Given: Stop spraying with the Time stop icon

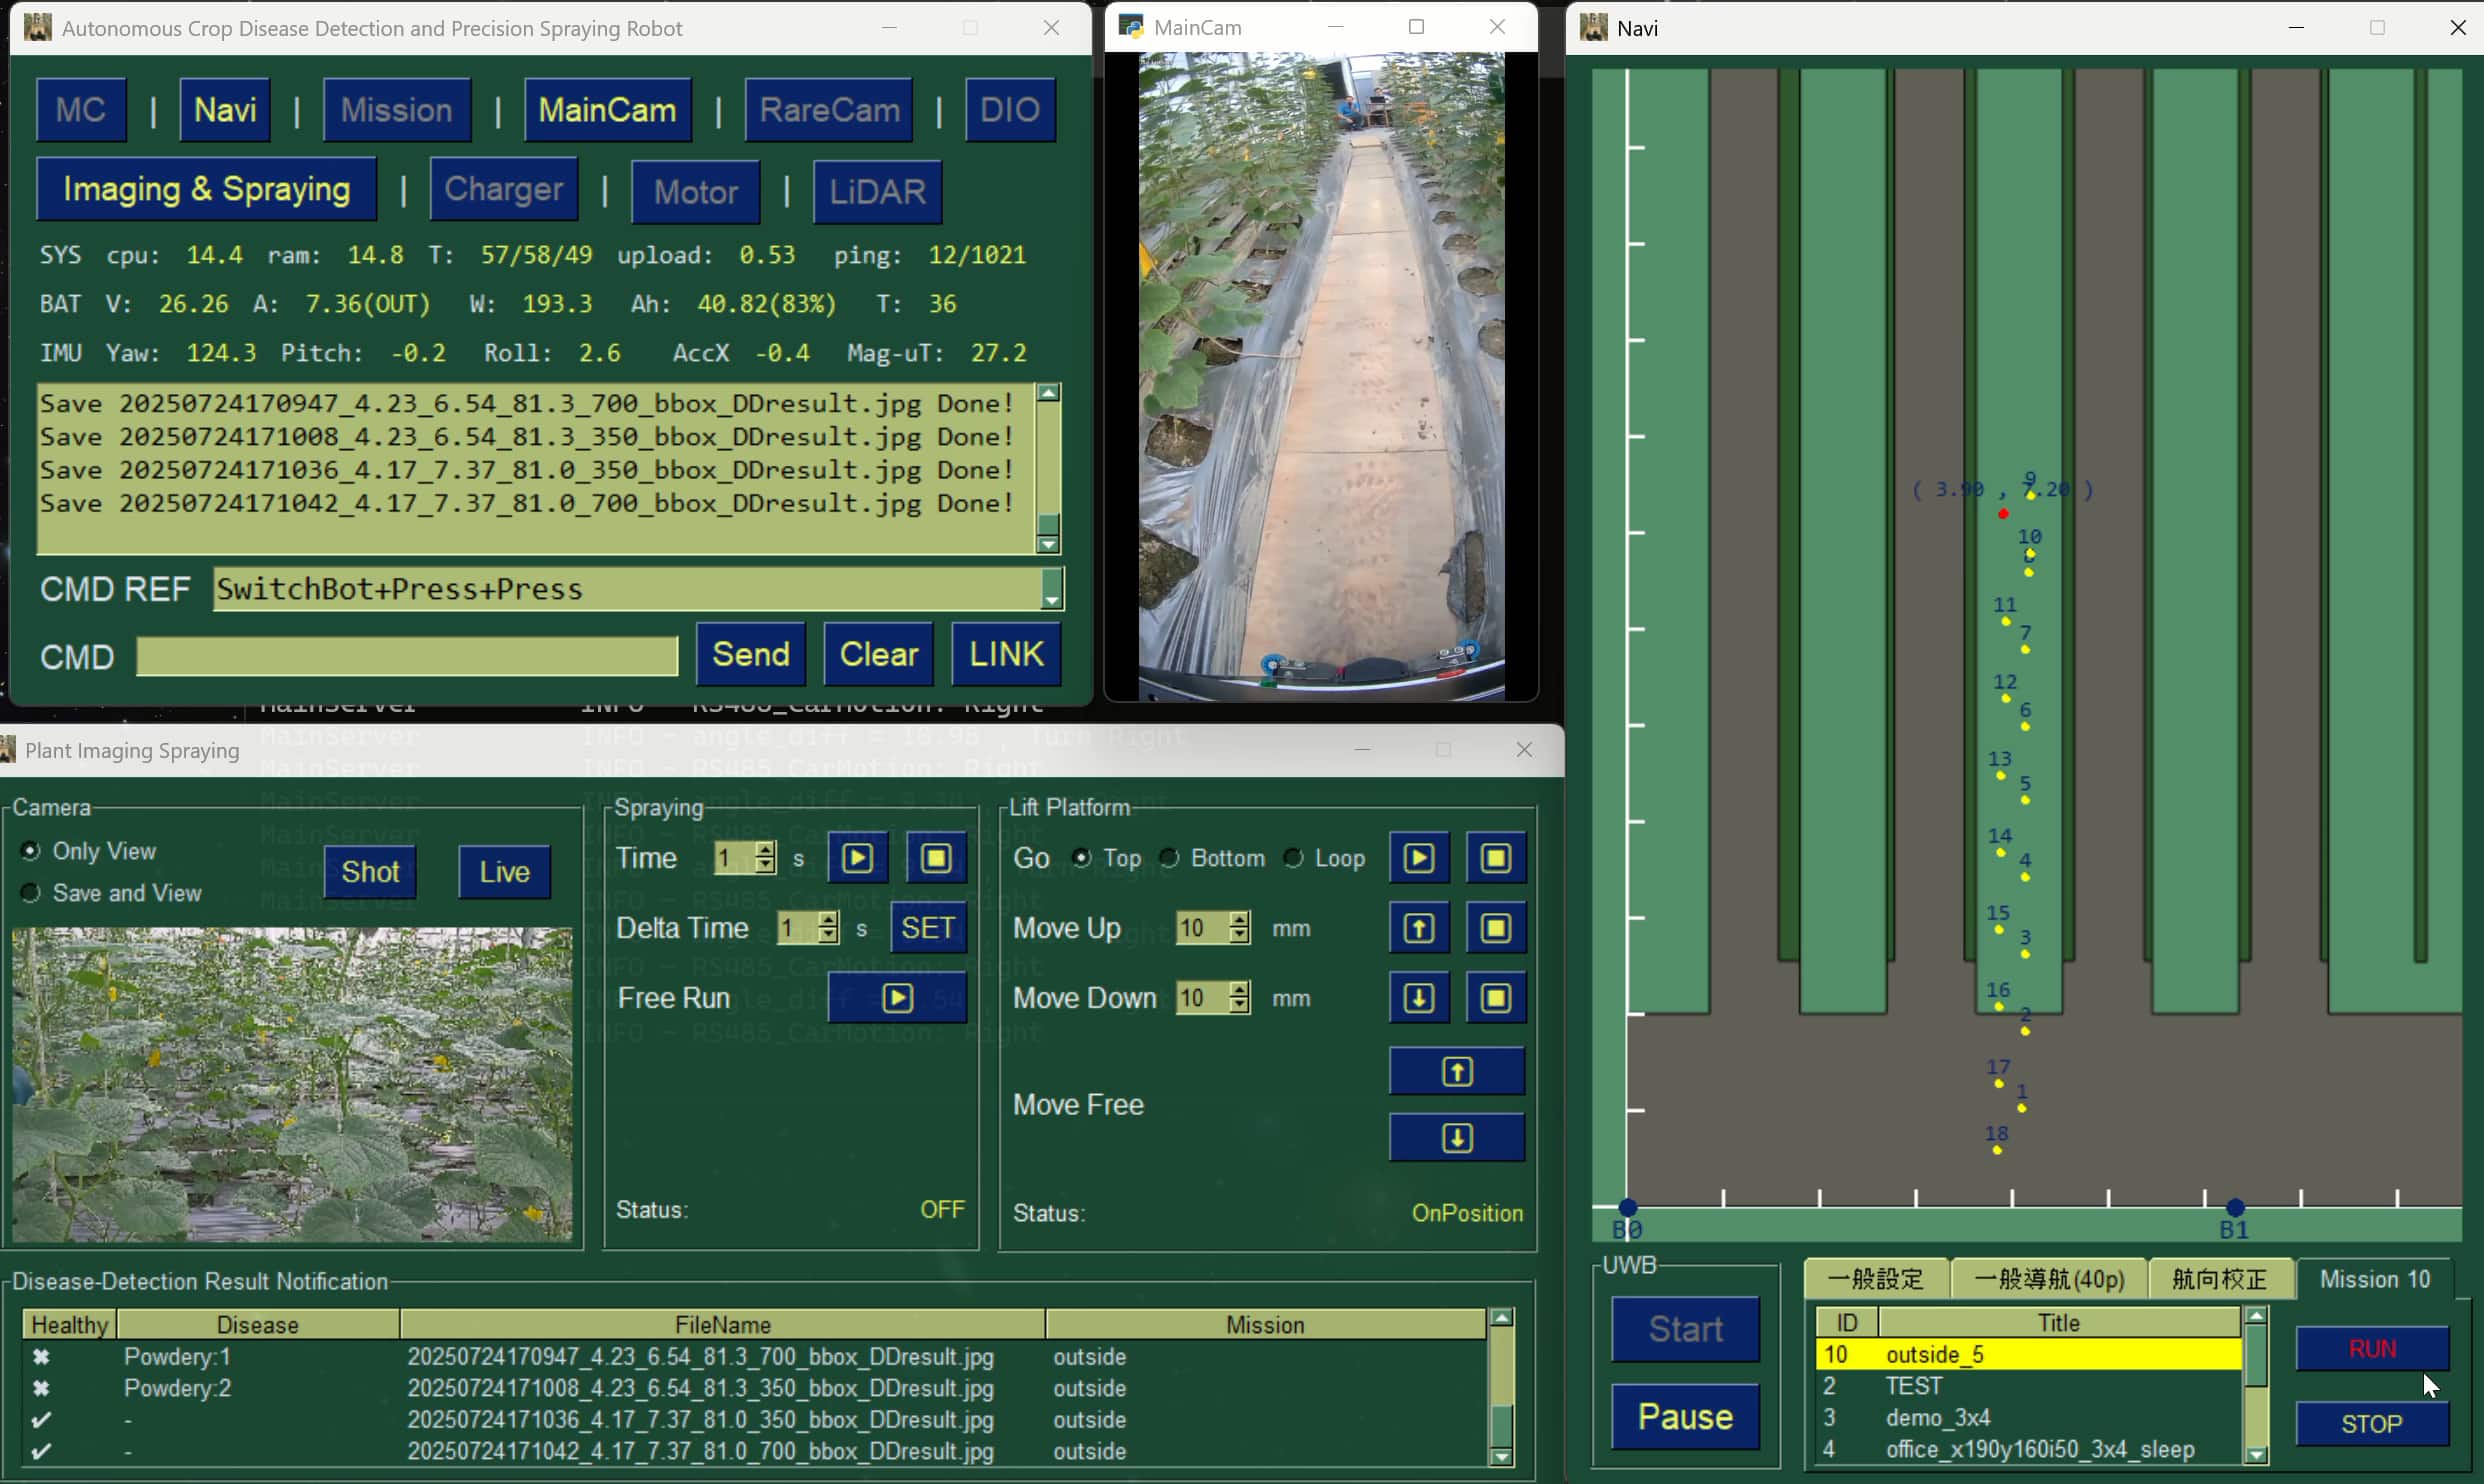Looking at the screenshot, I should pos(936,858).
